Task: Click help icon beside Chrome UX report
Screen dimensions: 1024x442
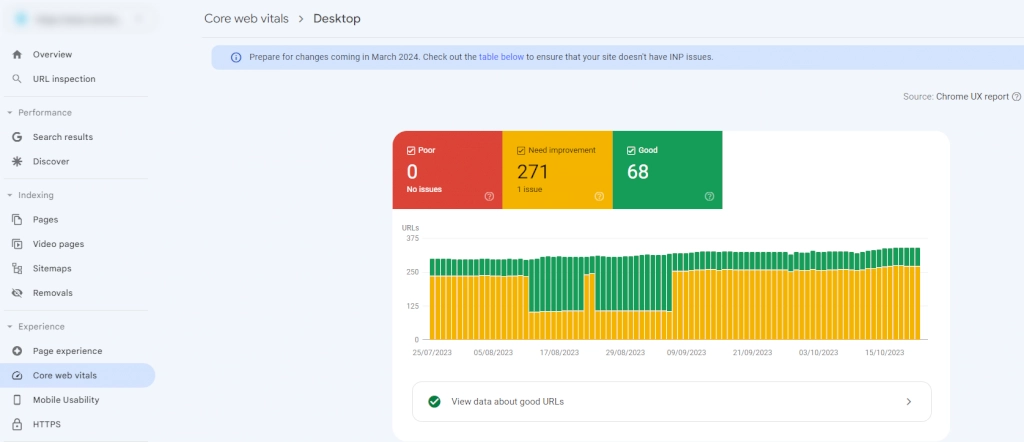Action: coord(1016,97)
